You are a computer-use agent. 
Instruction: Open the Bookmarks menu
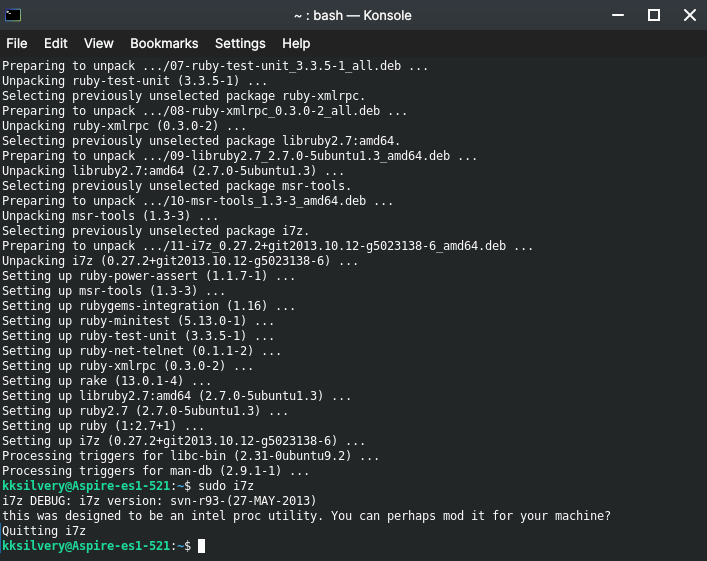[x=164, y=43]
